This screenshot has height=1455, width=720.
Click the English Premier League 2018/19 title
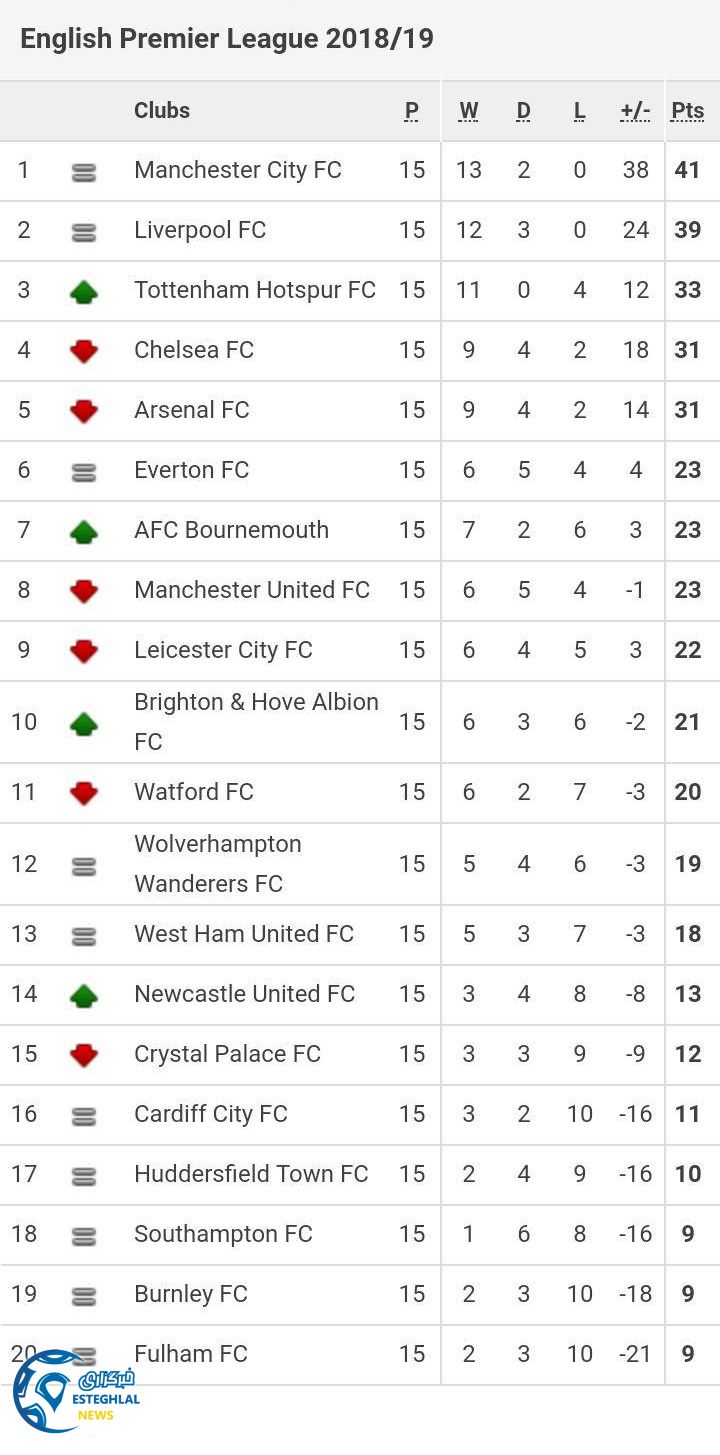tap(227, 39)
